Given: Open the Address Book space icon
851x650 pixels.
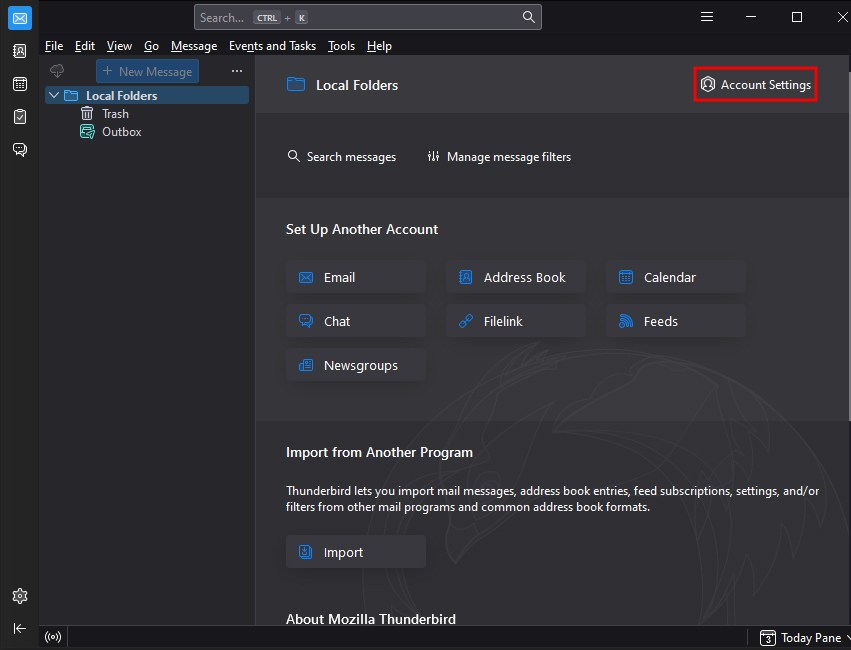Looking at the screenshot, I should [19, 51].
